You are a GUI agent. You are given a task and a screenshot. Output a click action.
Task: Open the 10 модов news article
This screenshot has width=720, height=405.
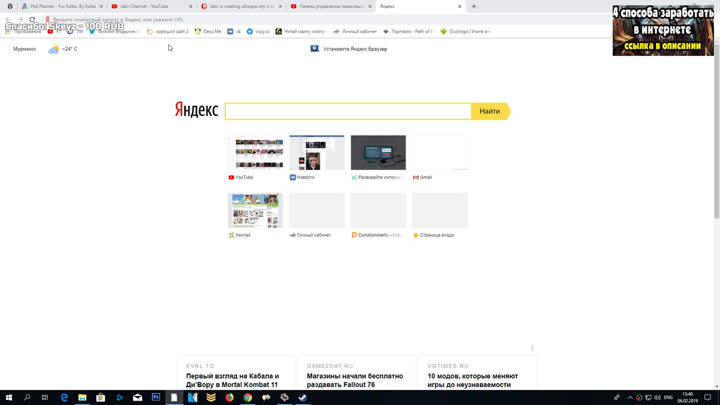472,380
